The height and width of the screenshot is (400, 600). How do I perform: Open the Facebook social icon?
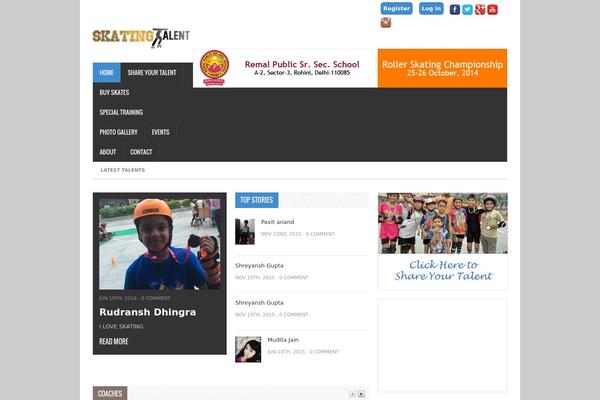click(x=455, y=10)
